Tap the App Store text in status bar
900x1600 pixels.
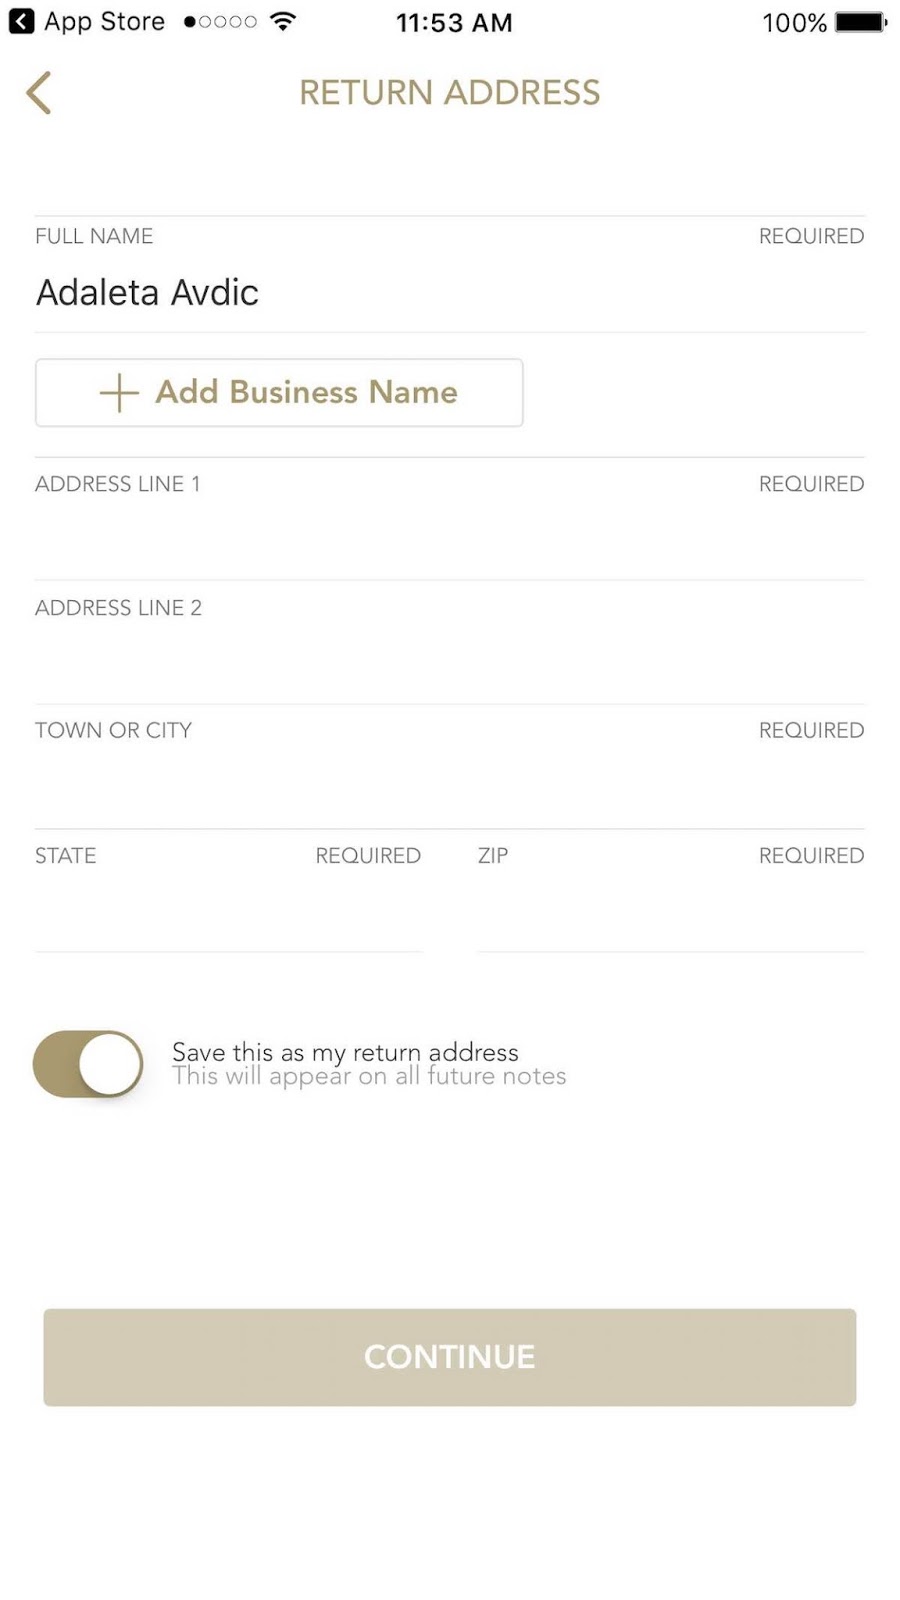(105, 22)
